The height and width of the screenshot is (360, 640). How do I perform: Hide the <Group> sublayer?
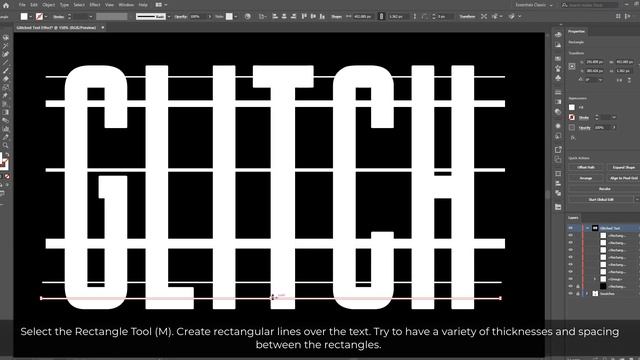tap(571, 279)
